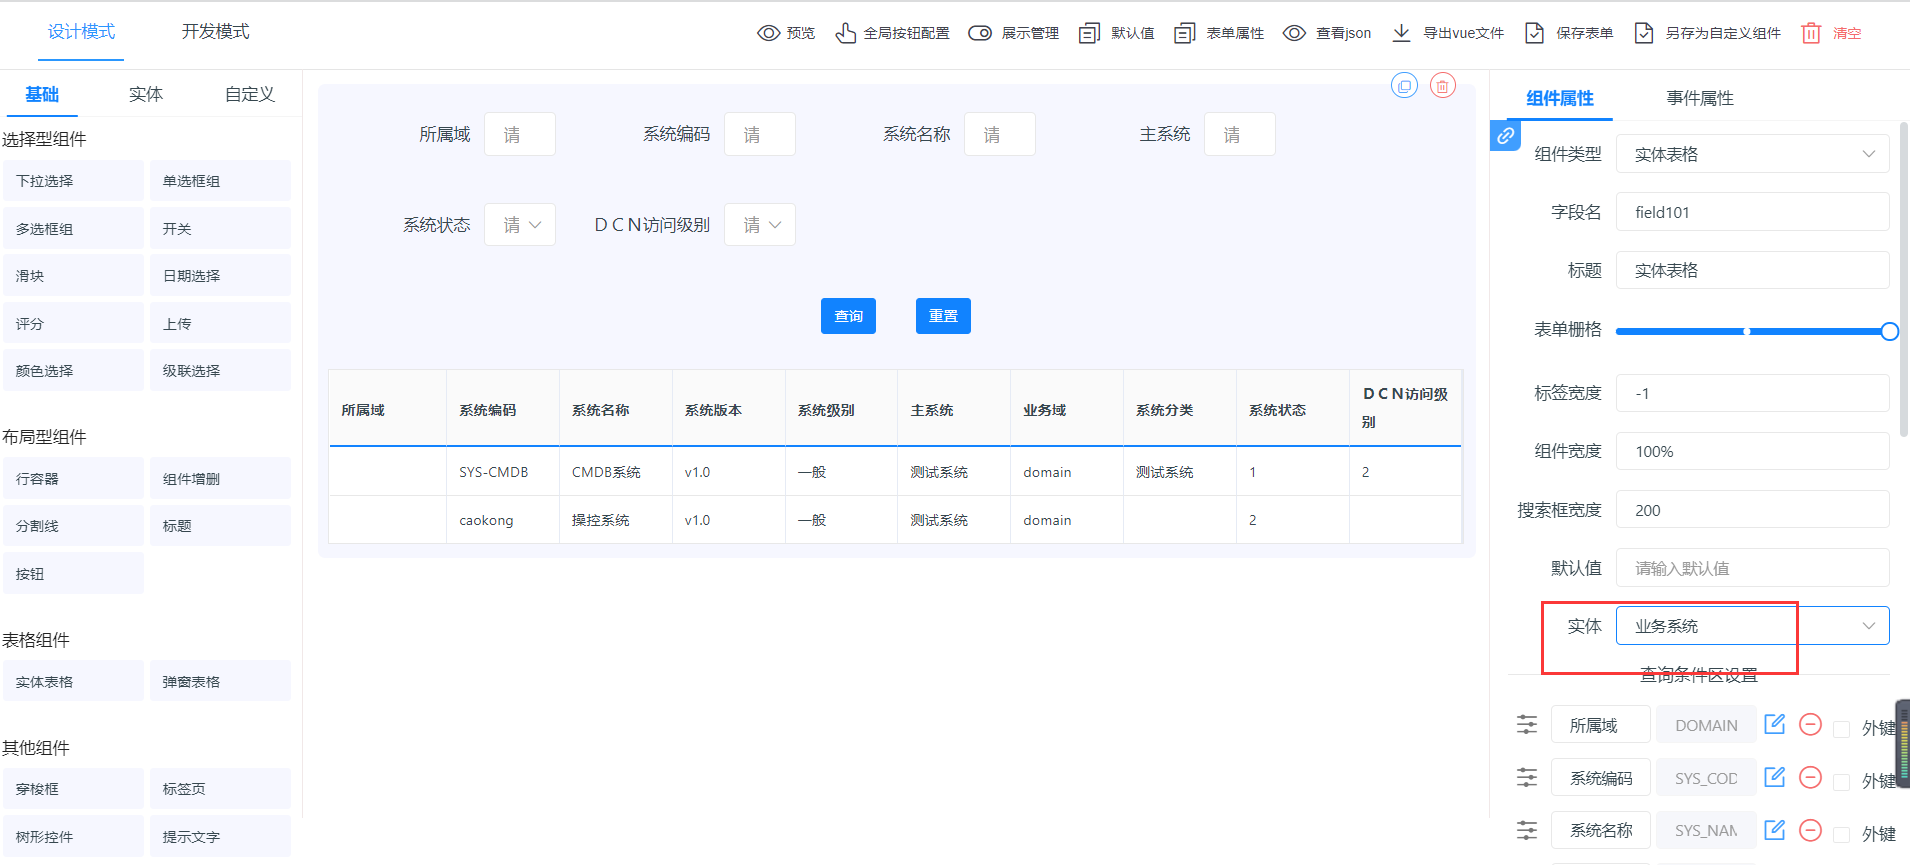Click the 查询 button
Screen dimensions: 1910x865
click(848, 316)
